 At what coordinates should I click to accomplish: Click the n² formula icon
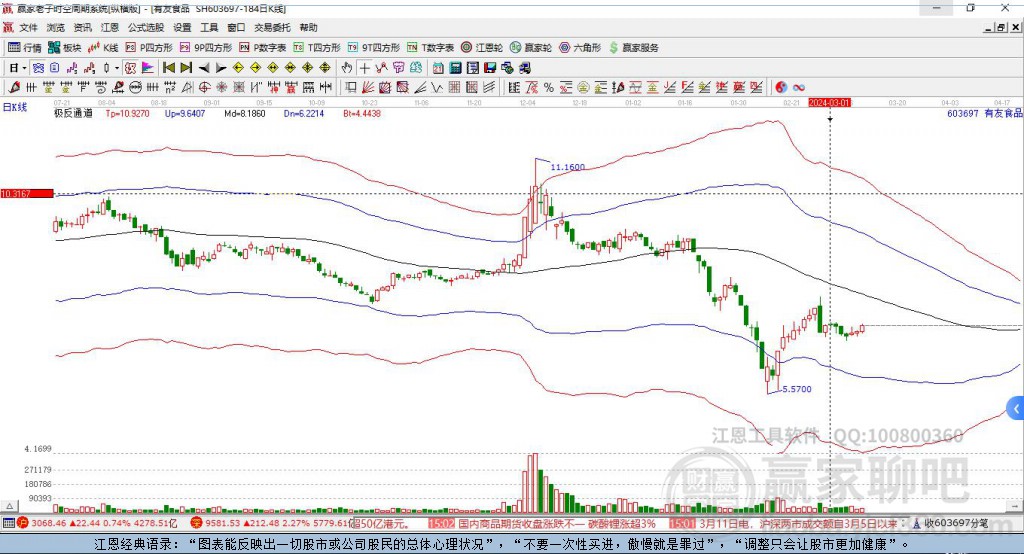pos(170,88)
